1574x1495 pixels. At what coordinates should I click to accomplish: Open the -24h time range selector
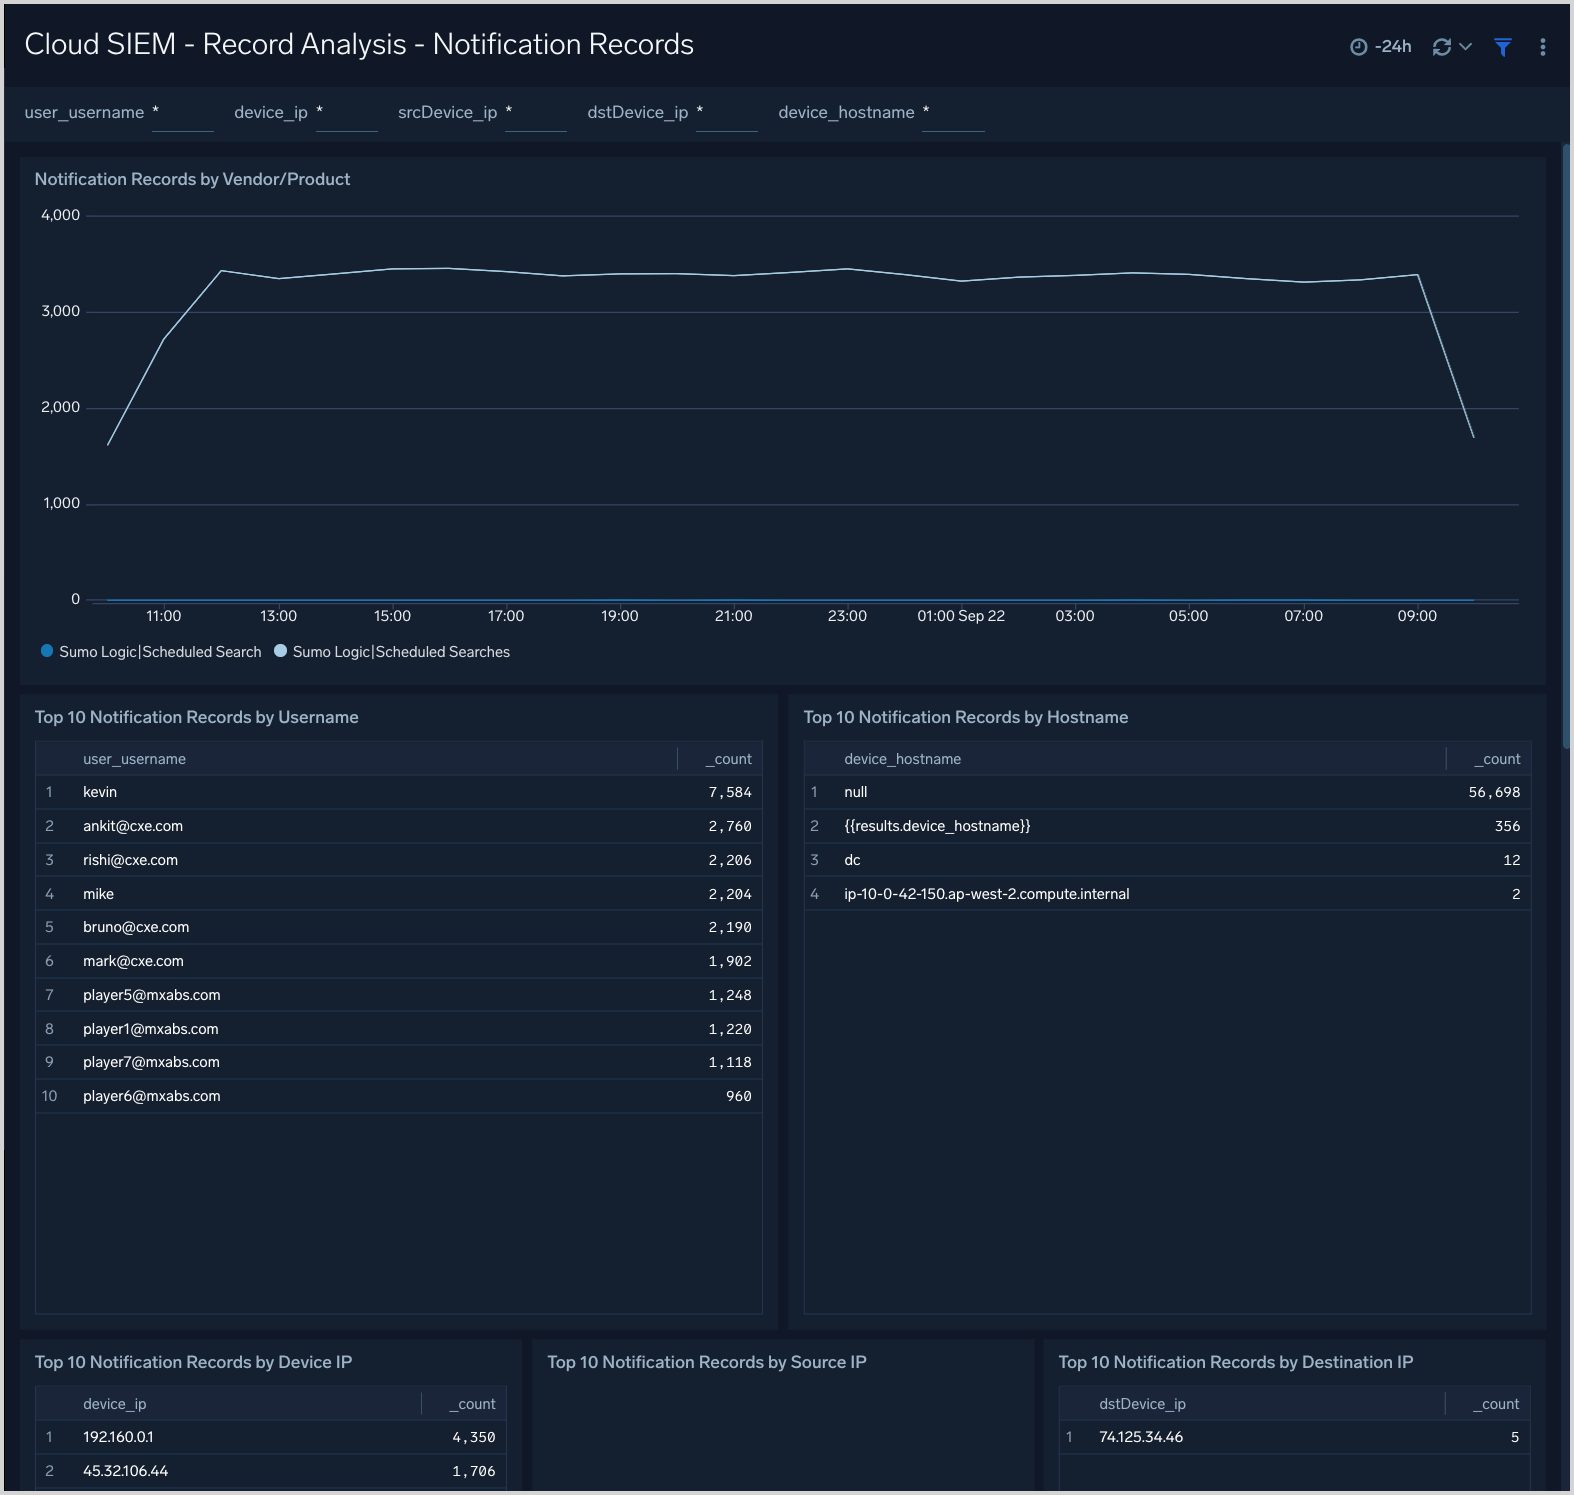coord(1392,47)
